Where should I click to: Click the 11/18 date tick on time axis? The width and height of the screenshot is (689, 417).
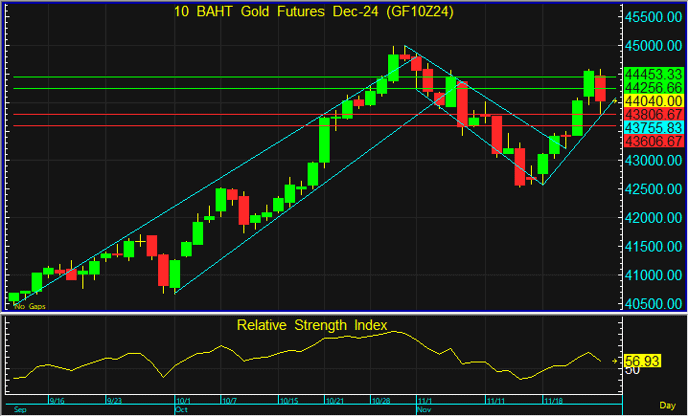coord(550,400)
